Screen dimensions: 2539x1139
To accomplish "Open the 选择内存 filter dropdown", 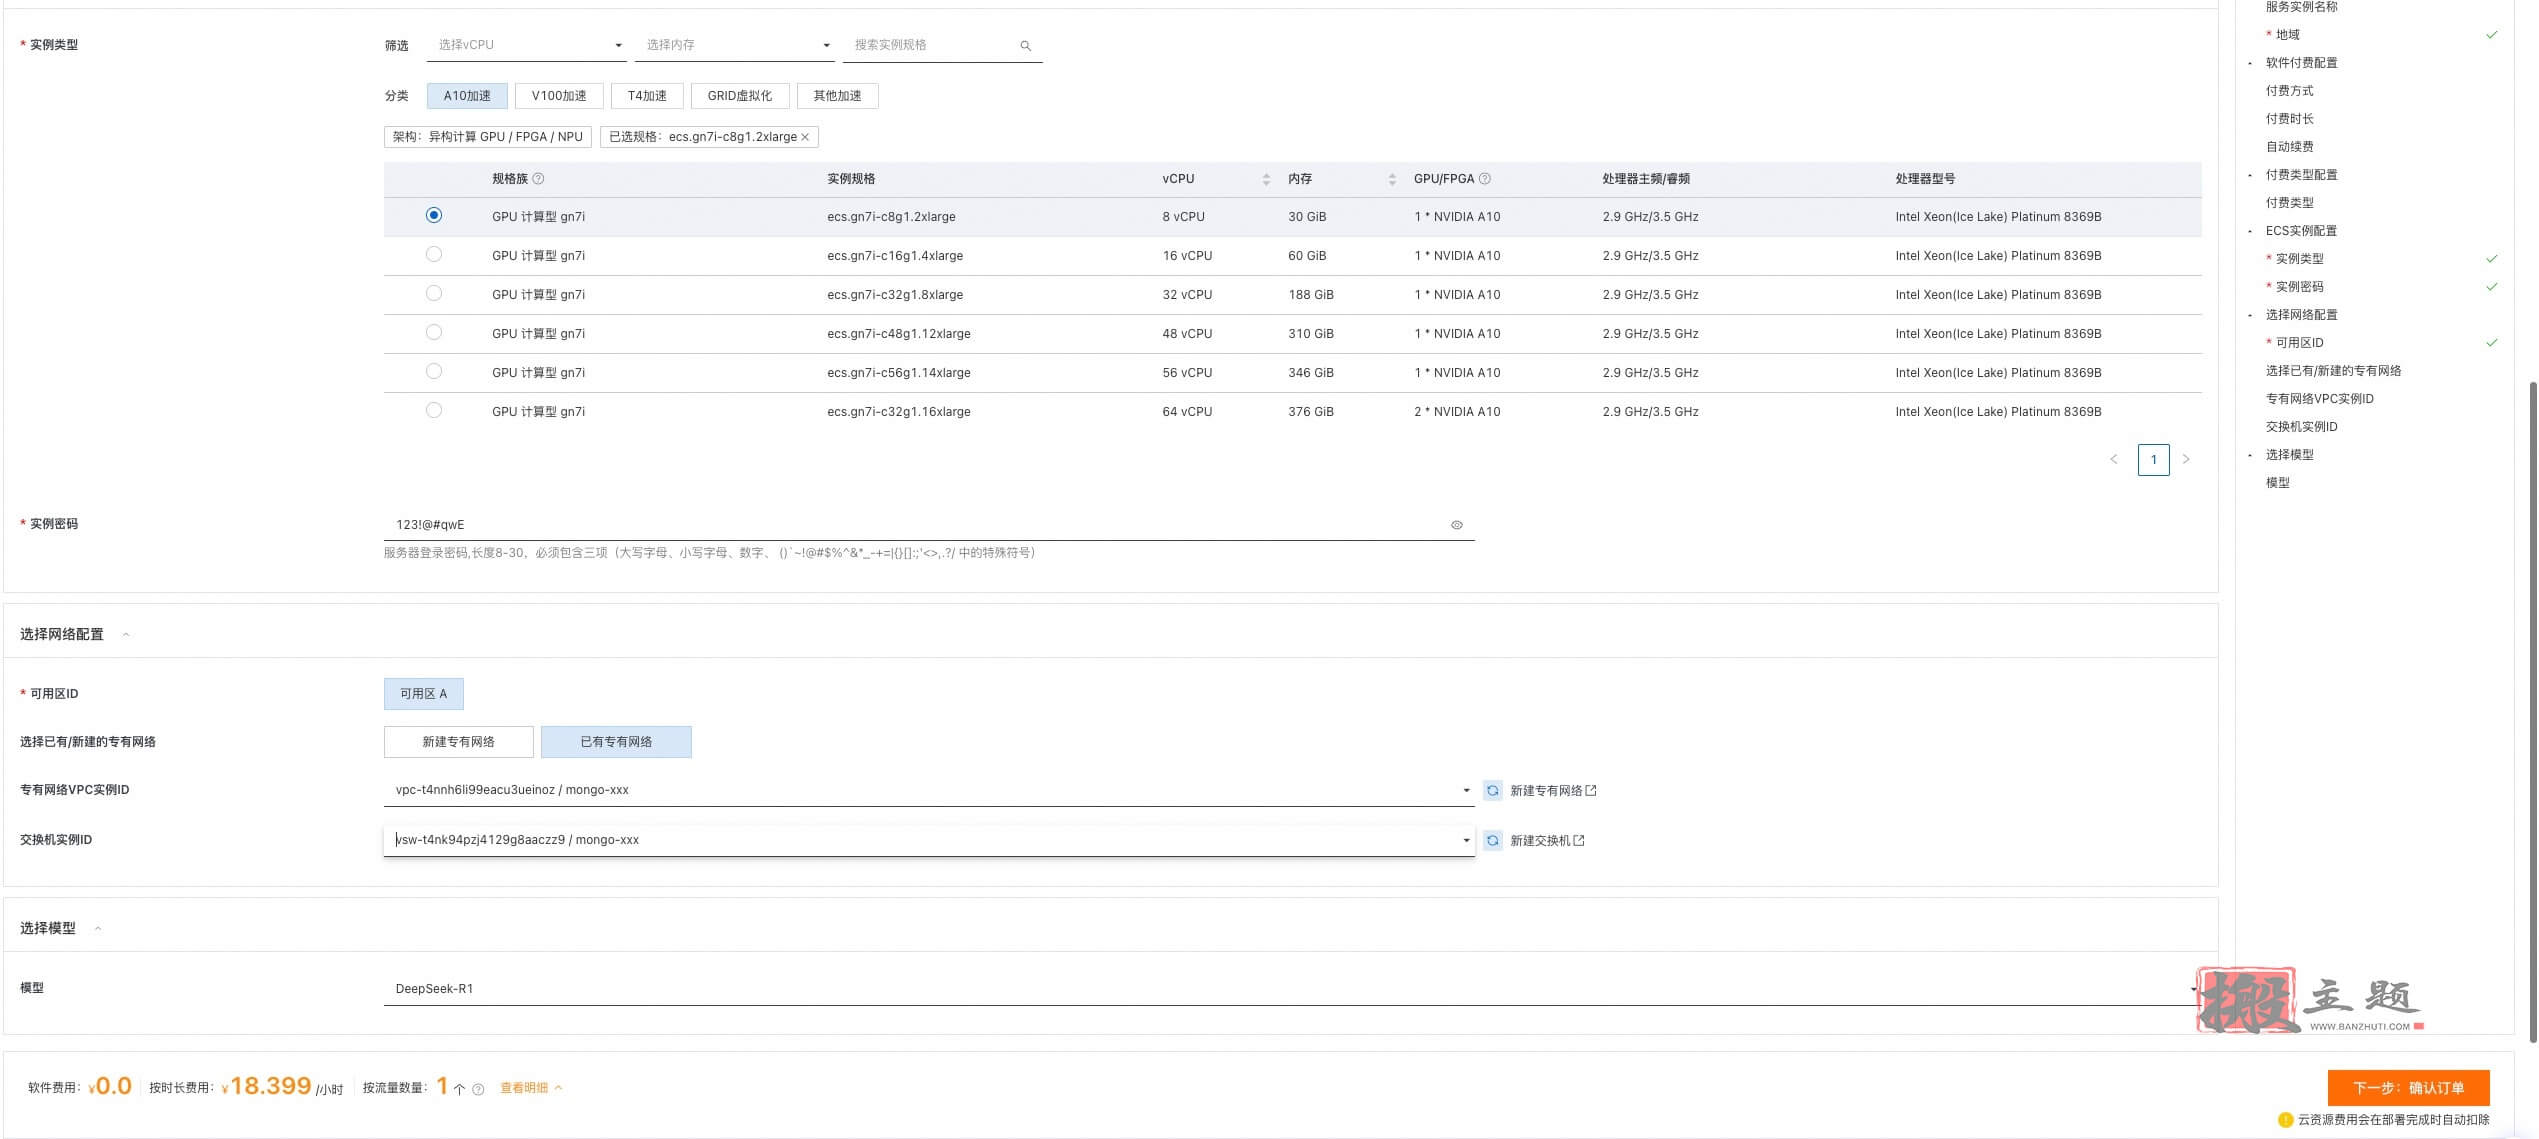I will pos(734,45).
